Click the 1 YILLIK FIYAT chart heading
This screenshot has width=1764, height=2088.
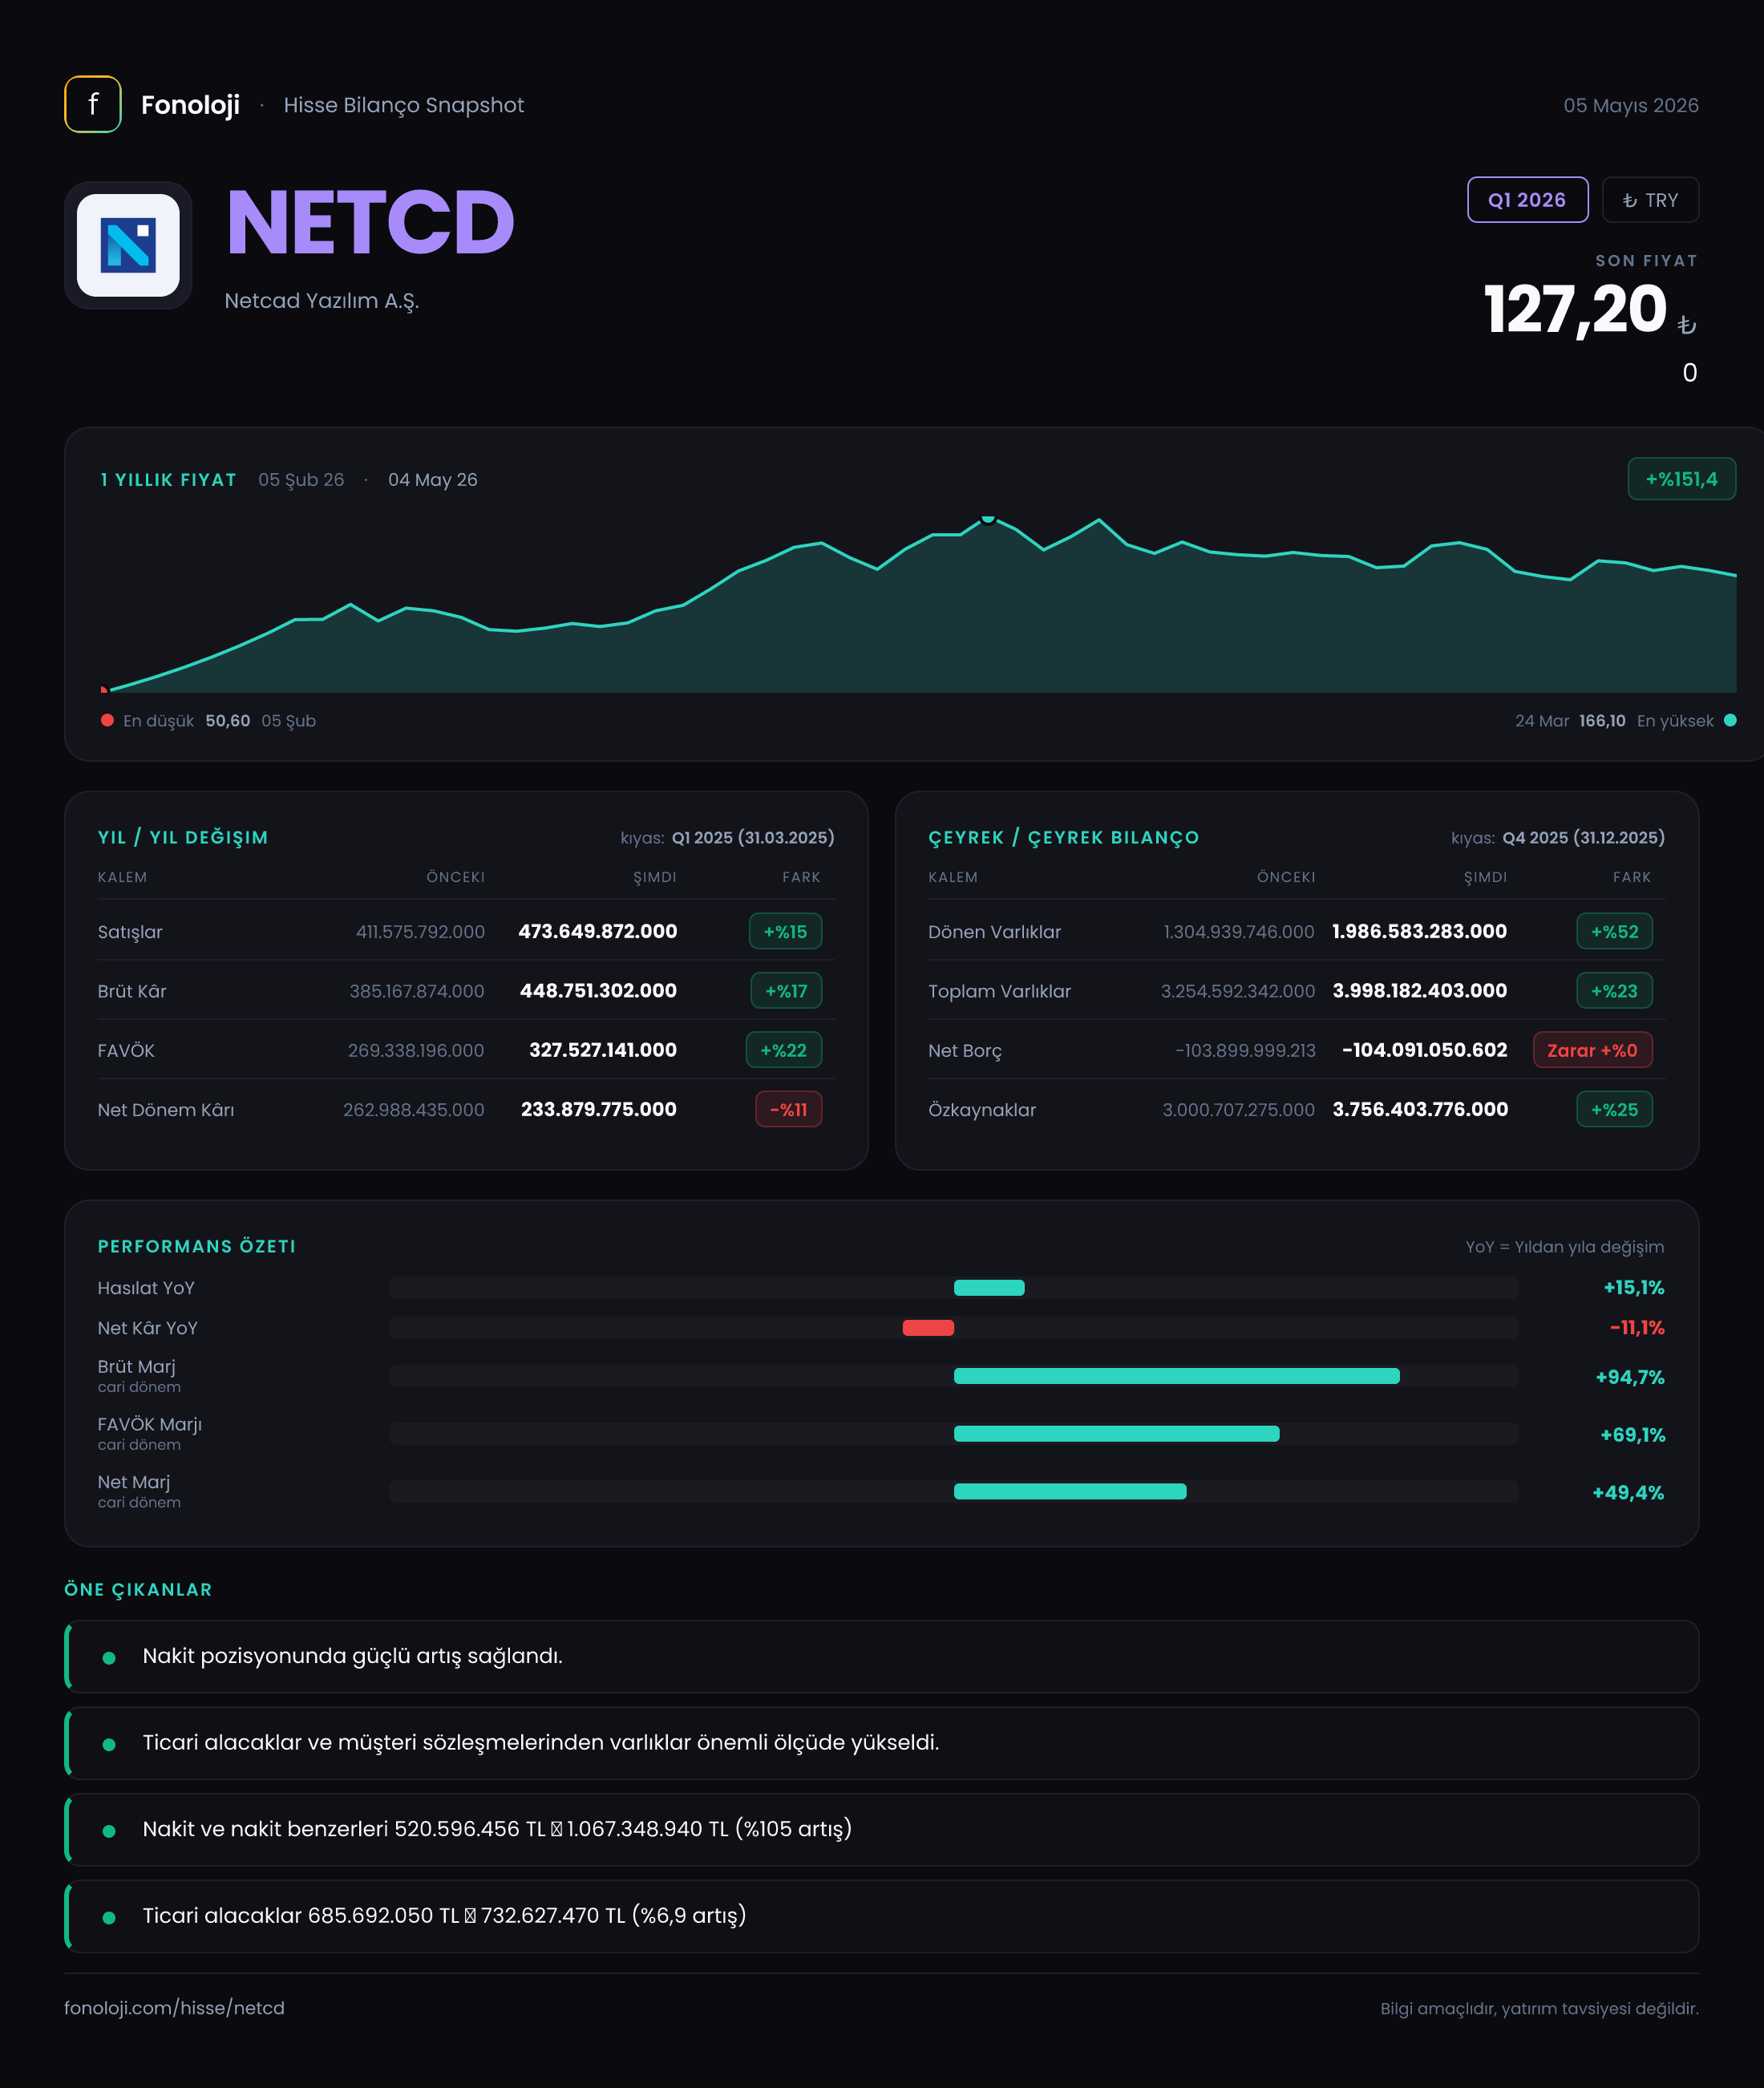tap(168, 480)
